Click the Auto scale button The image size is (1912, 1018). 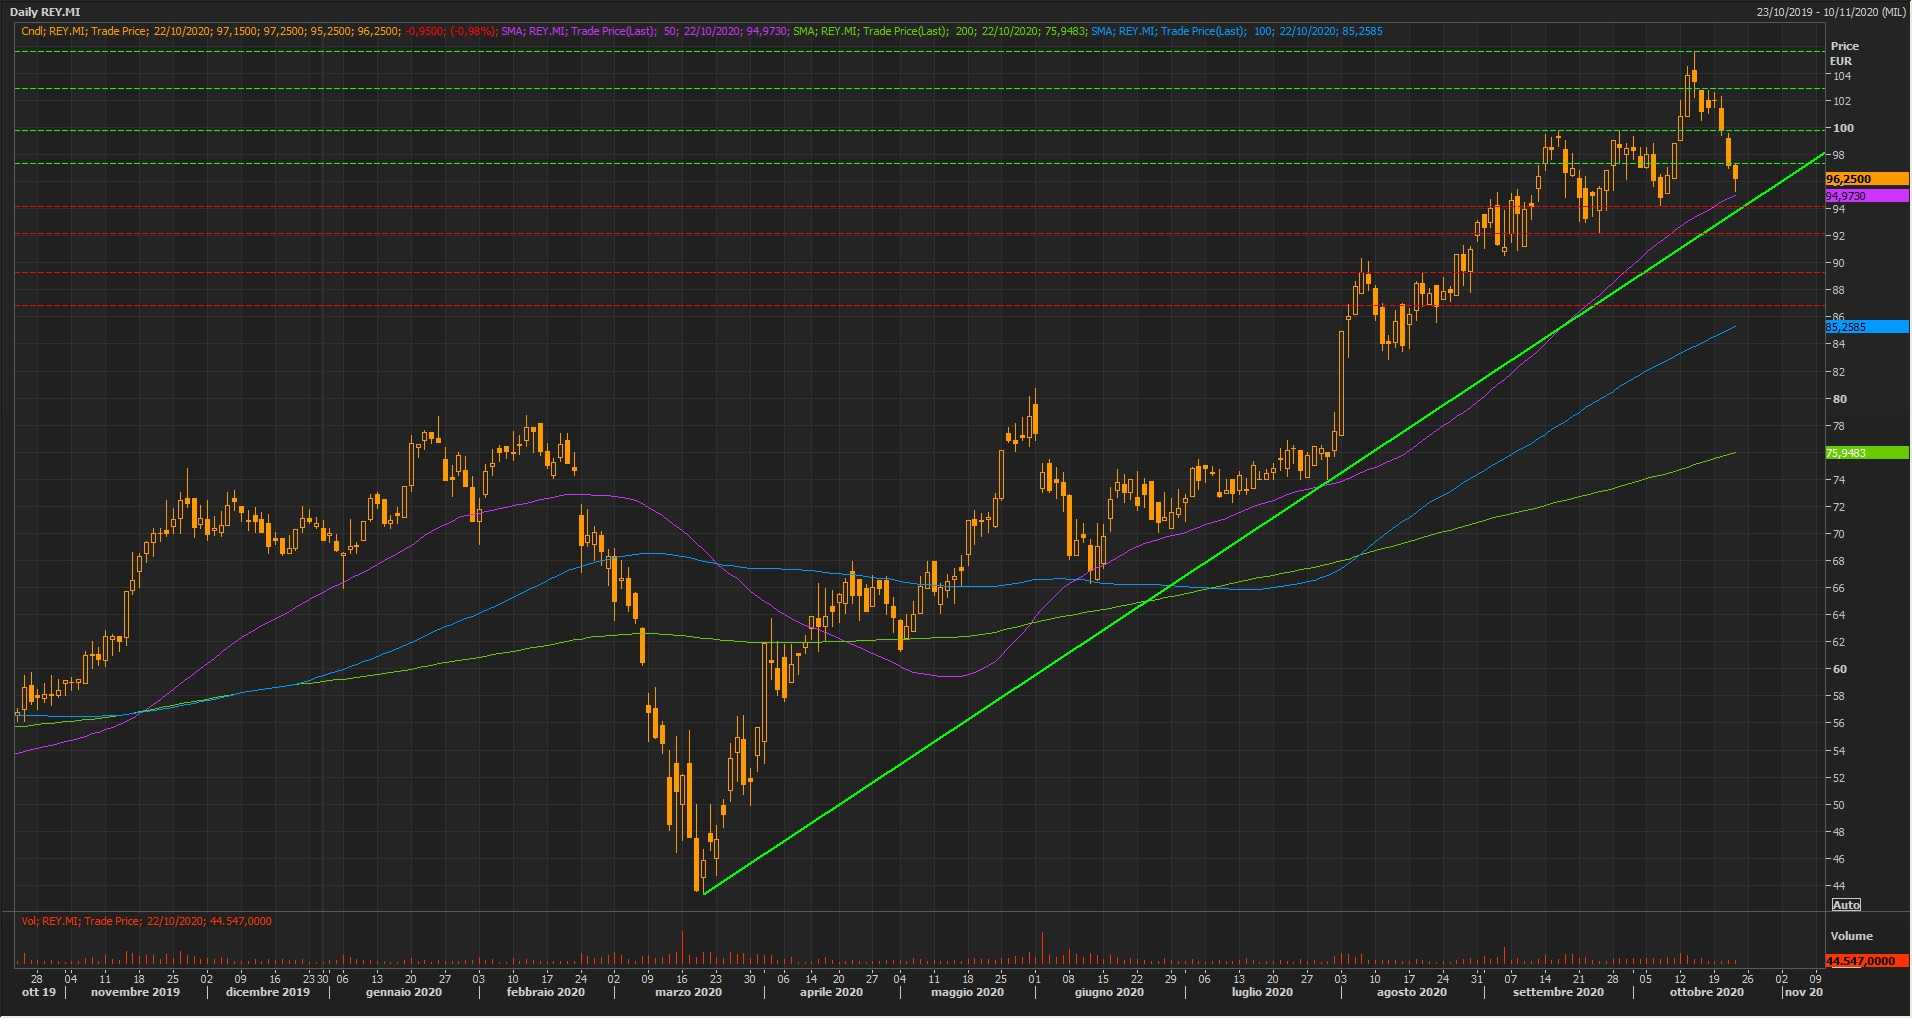1846,905
